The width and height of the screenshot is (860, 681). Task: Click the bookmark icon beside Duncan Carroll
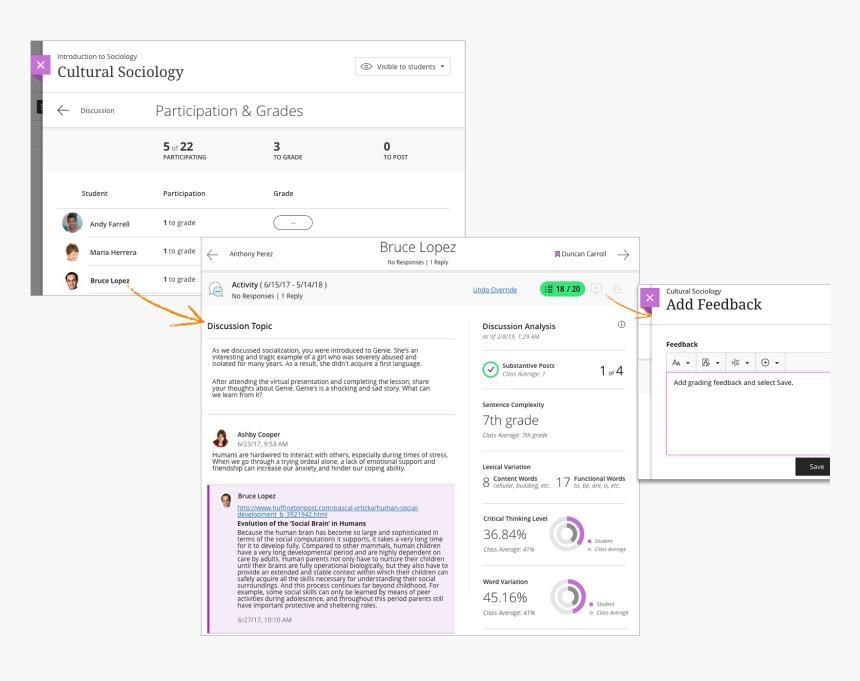point(557,254)
